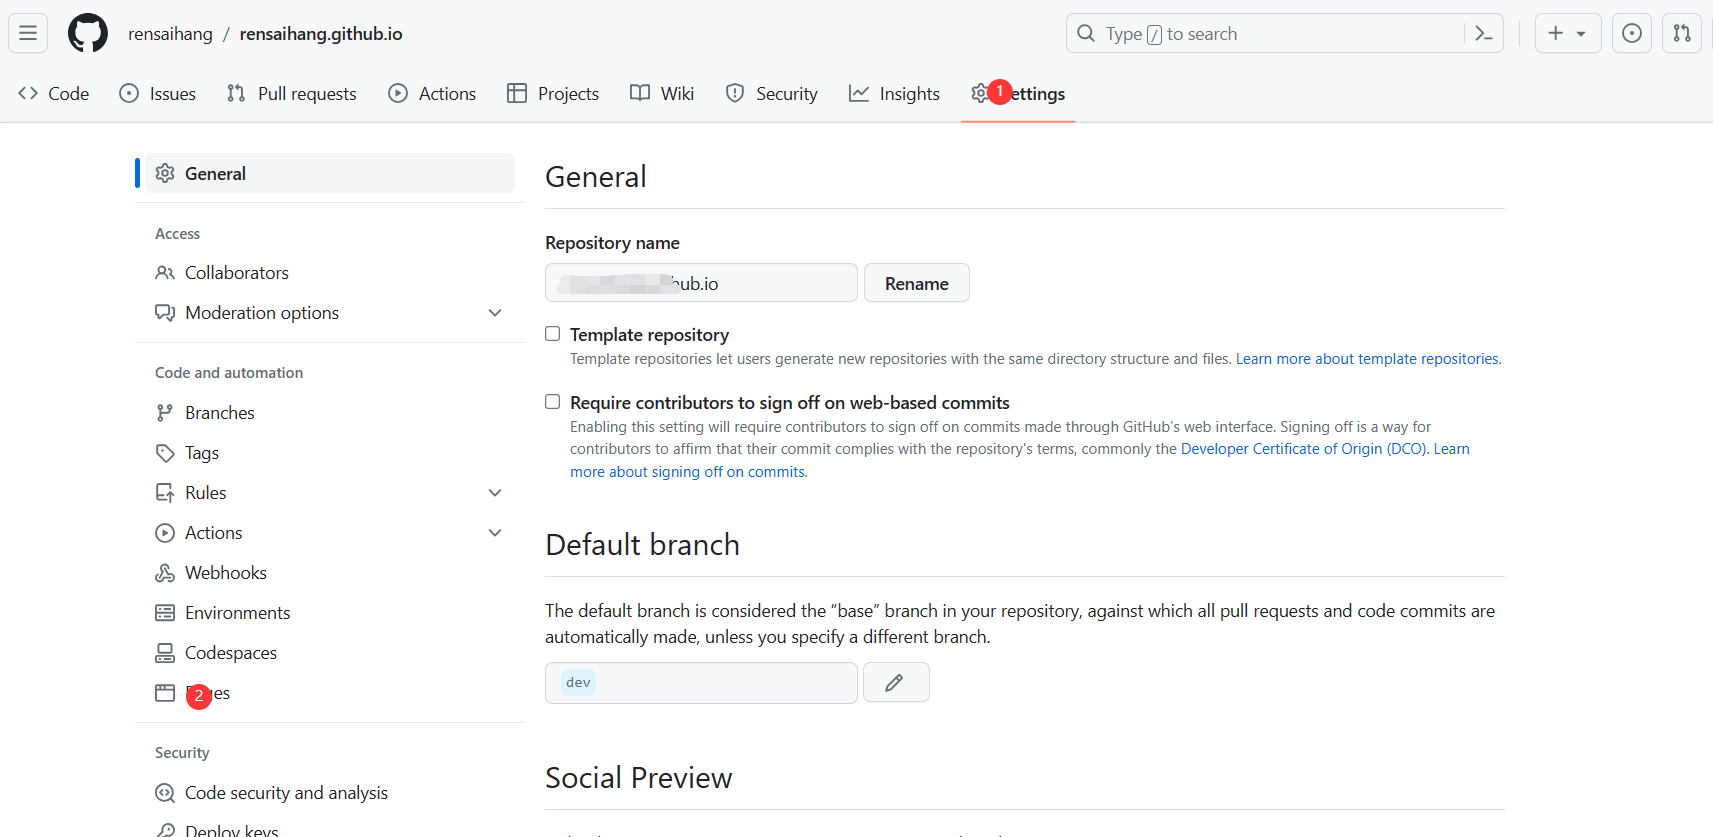
Task: Open the Create new plus dropdown
Action: pyautogui.click(x=1568, y=33)
